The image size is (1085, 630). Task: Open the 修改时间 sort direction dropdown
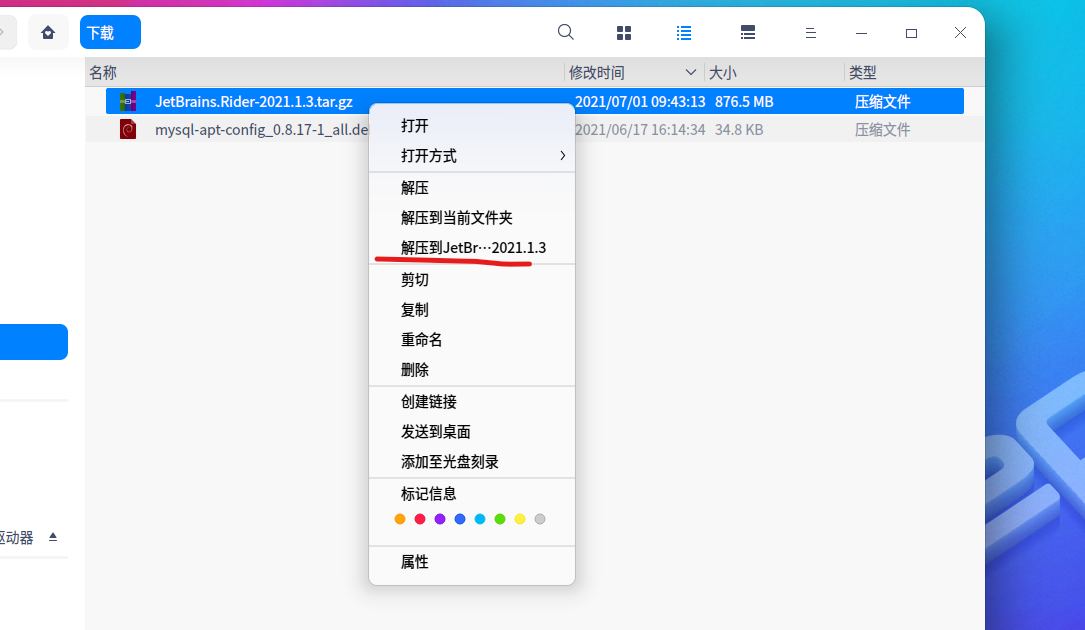coord(690,72)
